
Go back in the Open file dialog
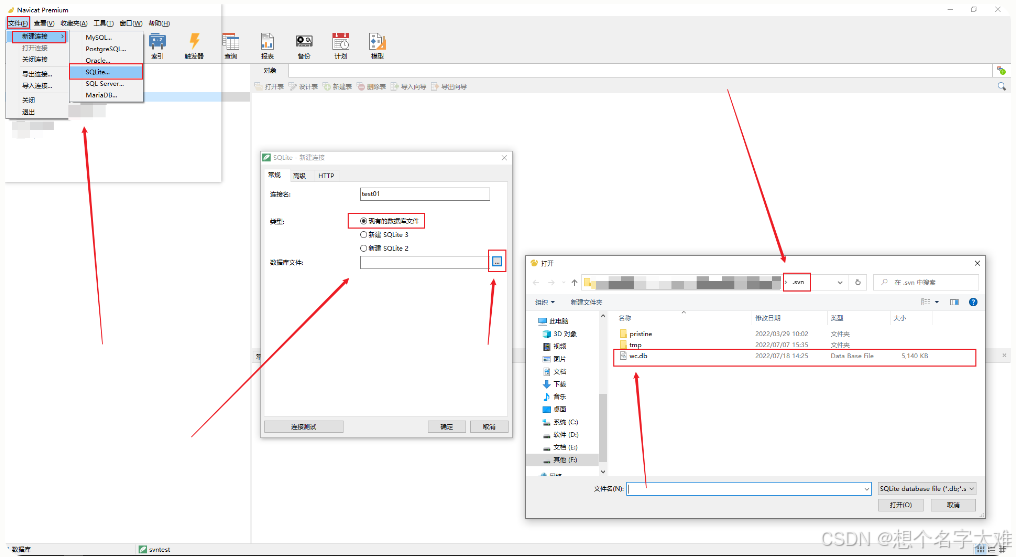536,282
